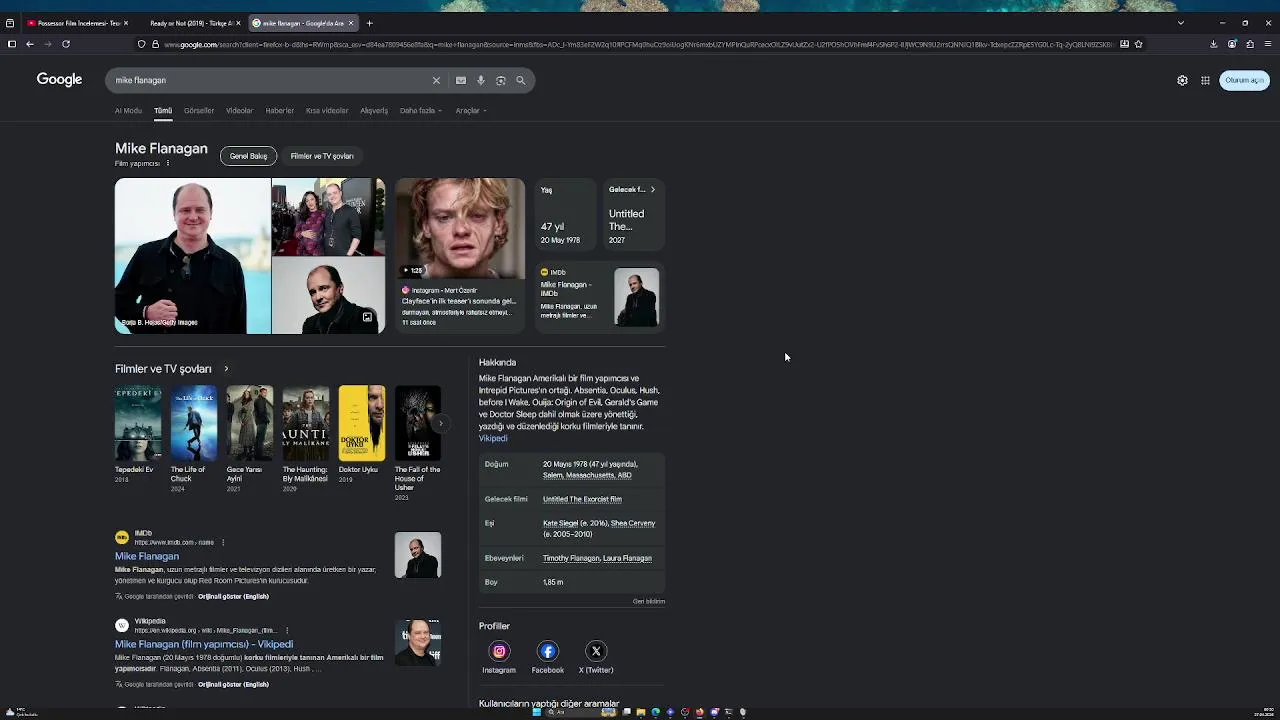Start voice search with the microphone icon
The width and height of the screenshot is (1280, 720).
point(480,80)
